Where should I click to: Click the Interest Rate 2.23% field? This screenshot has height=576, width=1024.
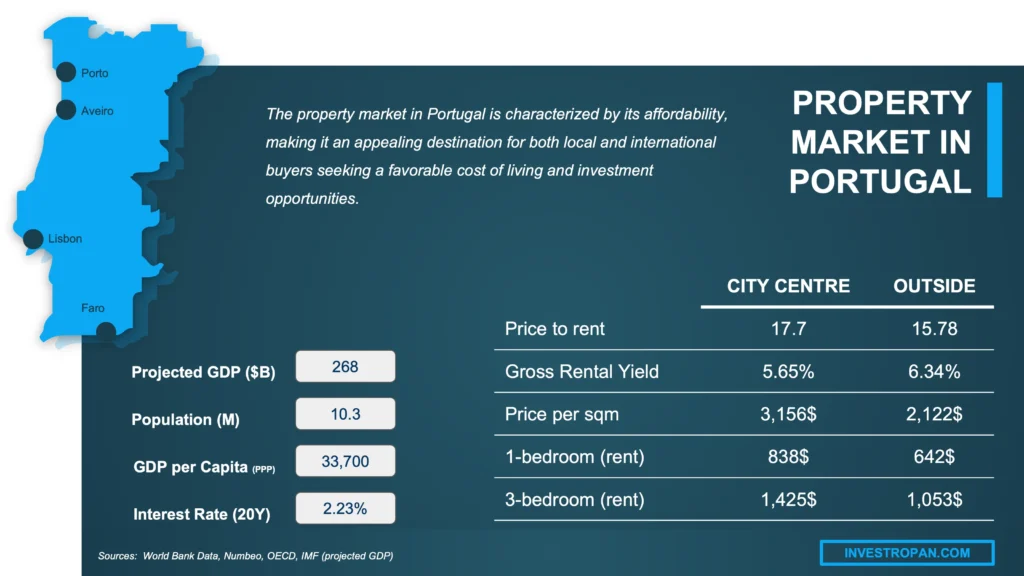tap(345, 508)
